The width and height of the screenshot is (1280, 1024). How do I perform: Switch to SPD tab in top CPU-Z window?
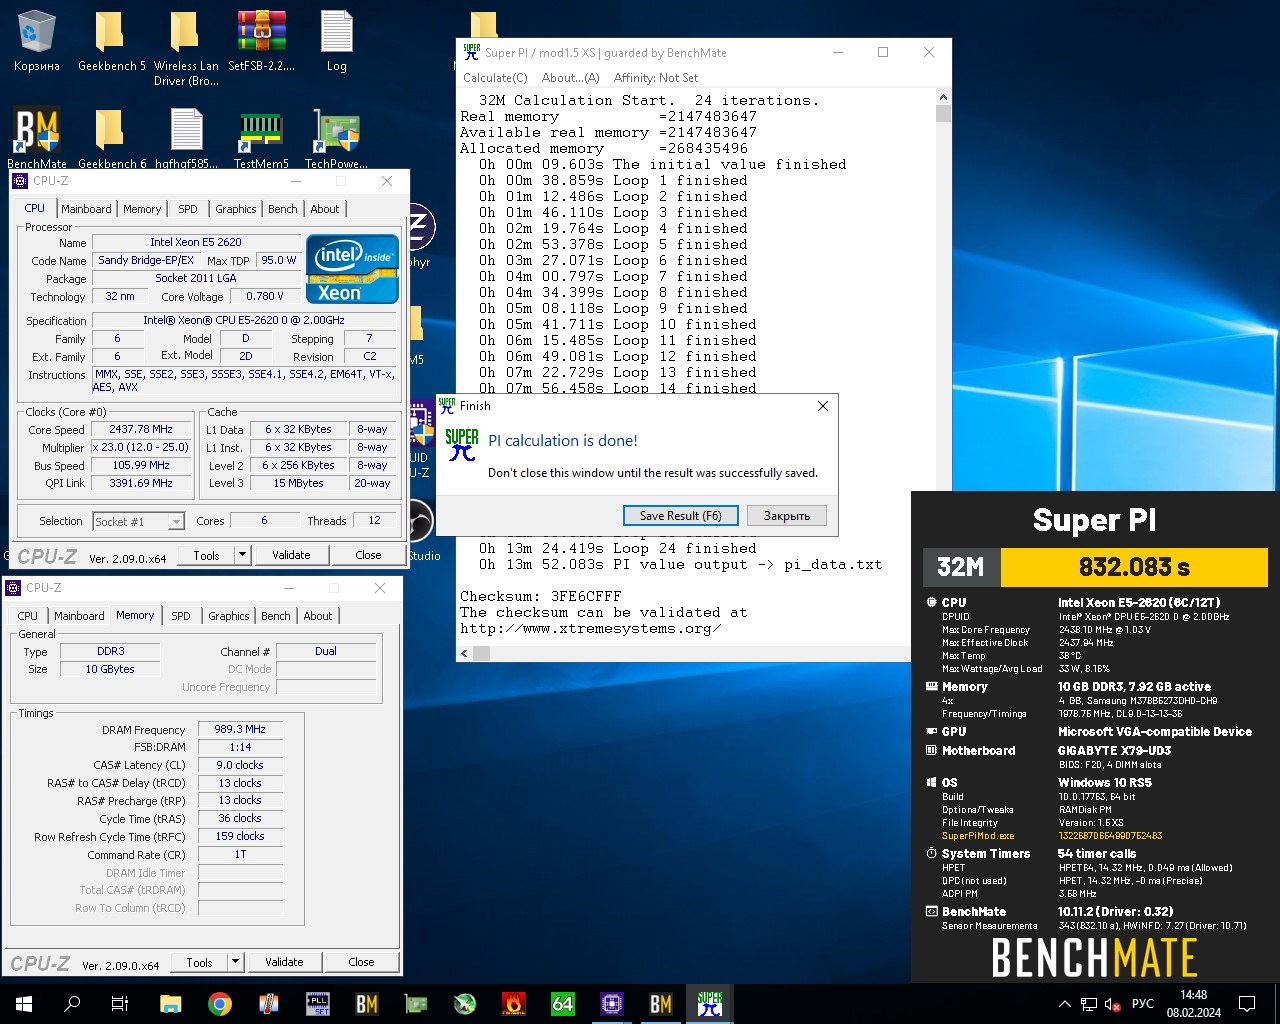[188, 209]
